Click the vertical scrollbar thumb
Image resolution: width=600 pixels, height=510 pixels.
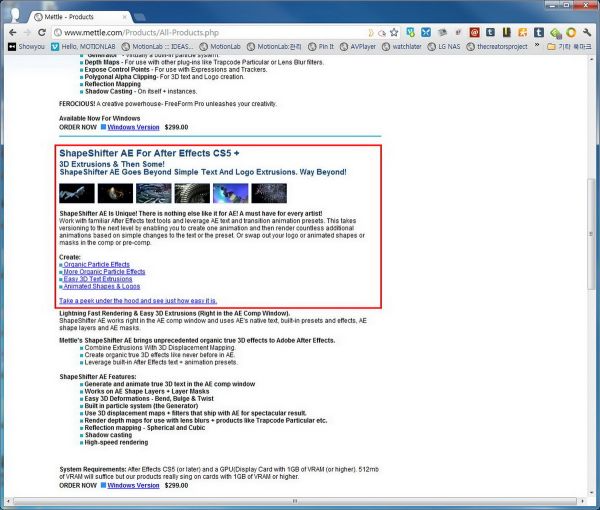coord(592,234)
